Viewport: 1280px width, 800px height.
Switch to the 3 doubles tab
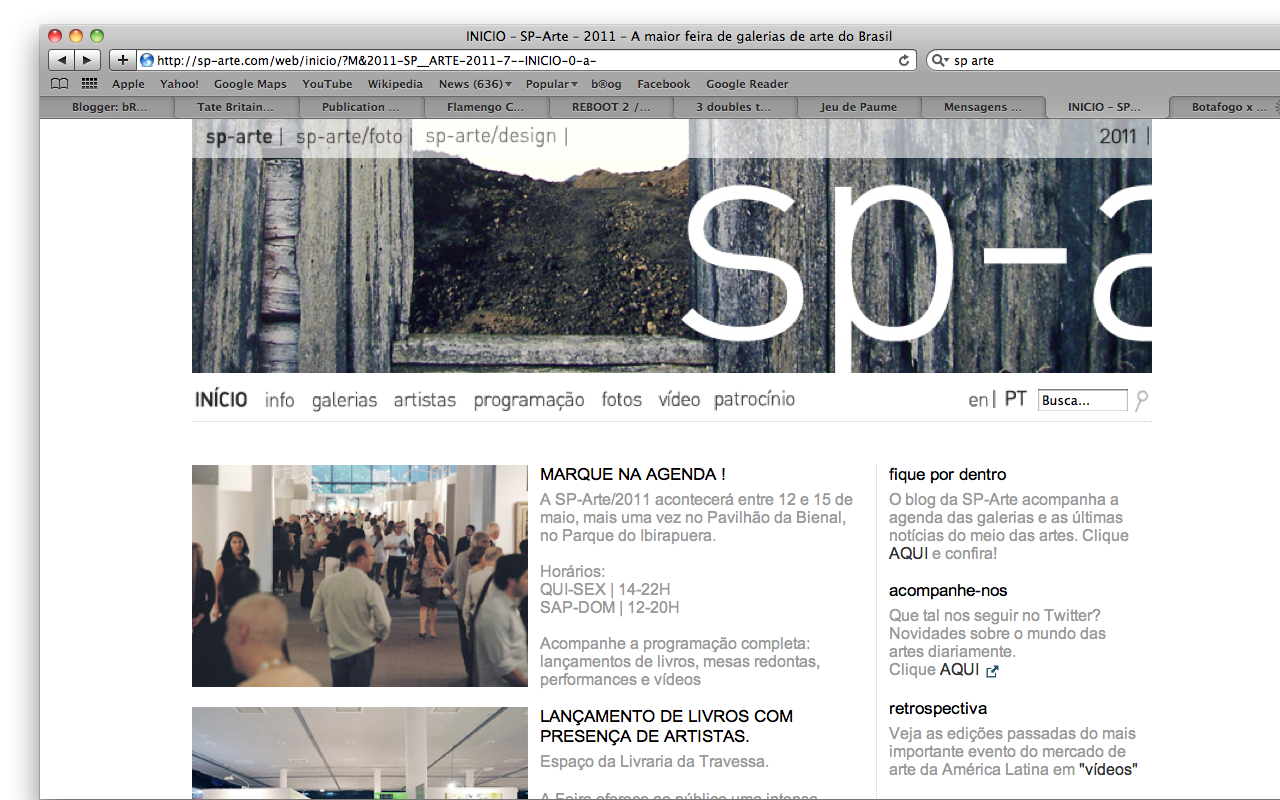click(x=734, y=107)
